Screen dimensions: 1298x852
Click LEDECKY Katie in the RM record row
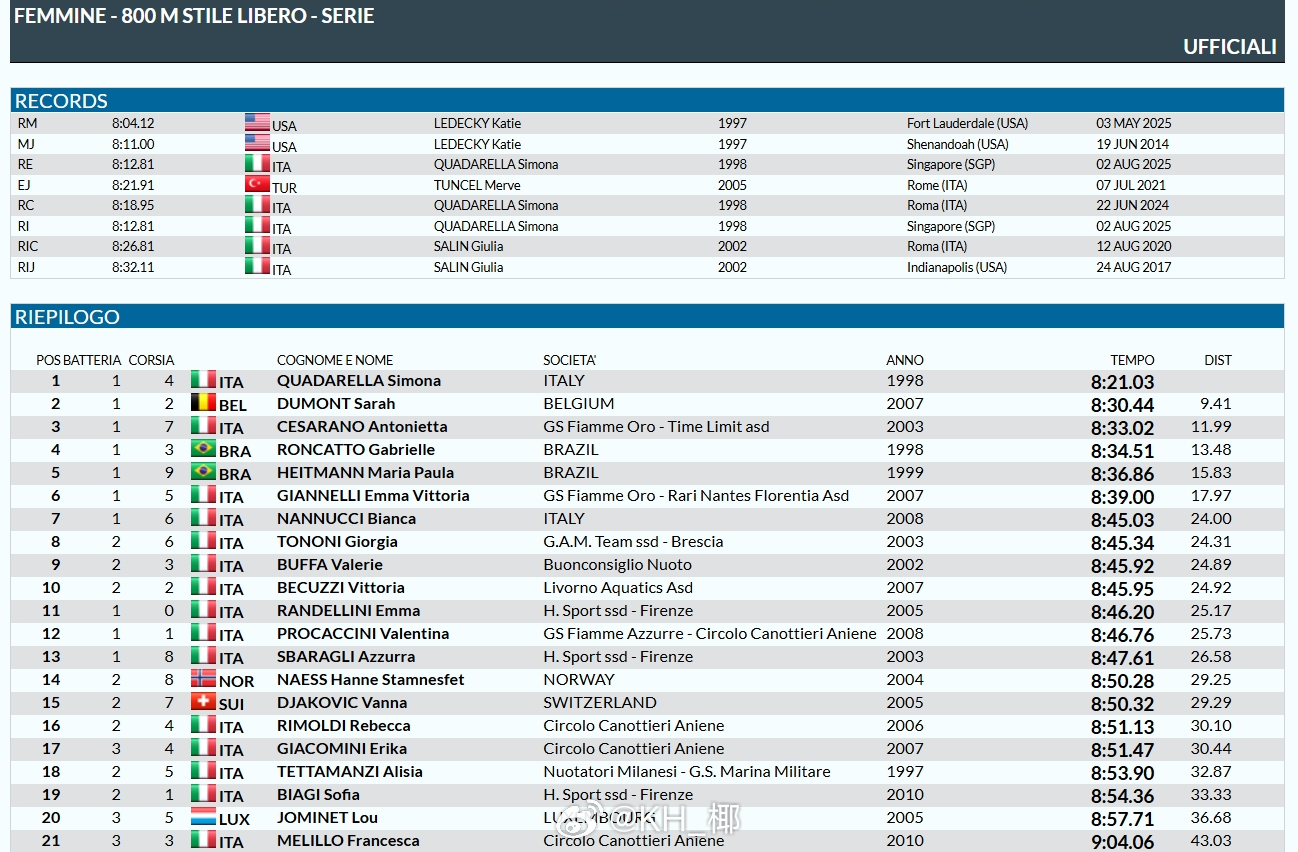(x=477, y=123)
